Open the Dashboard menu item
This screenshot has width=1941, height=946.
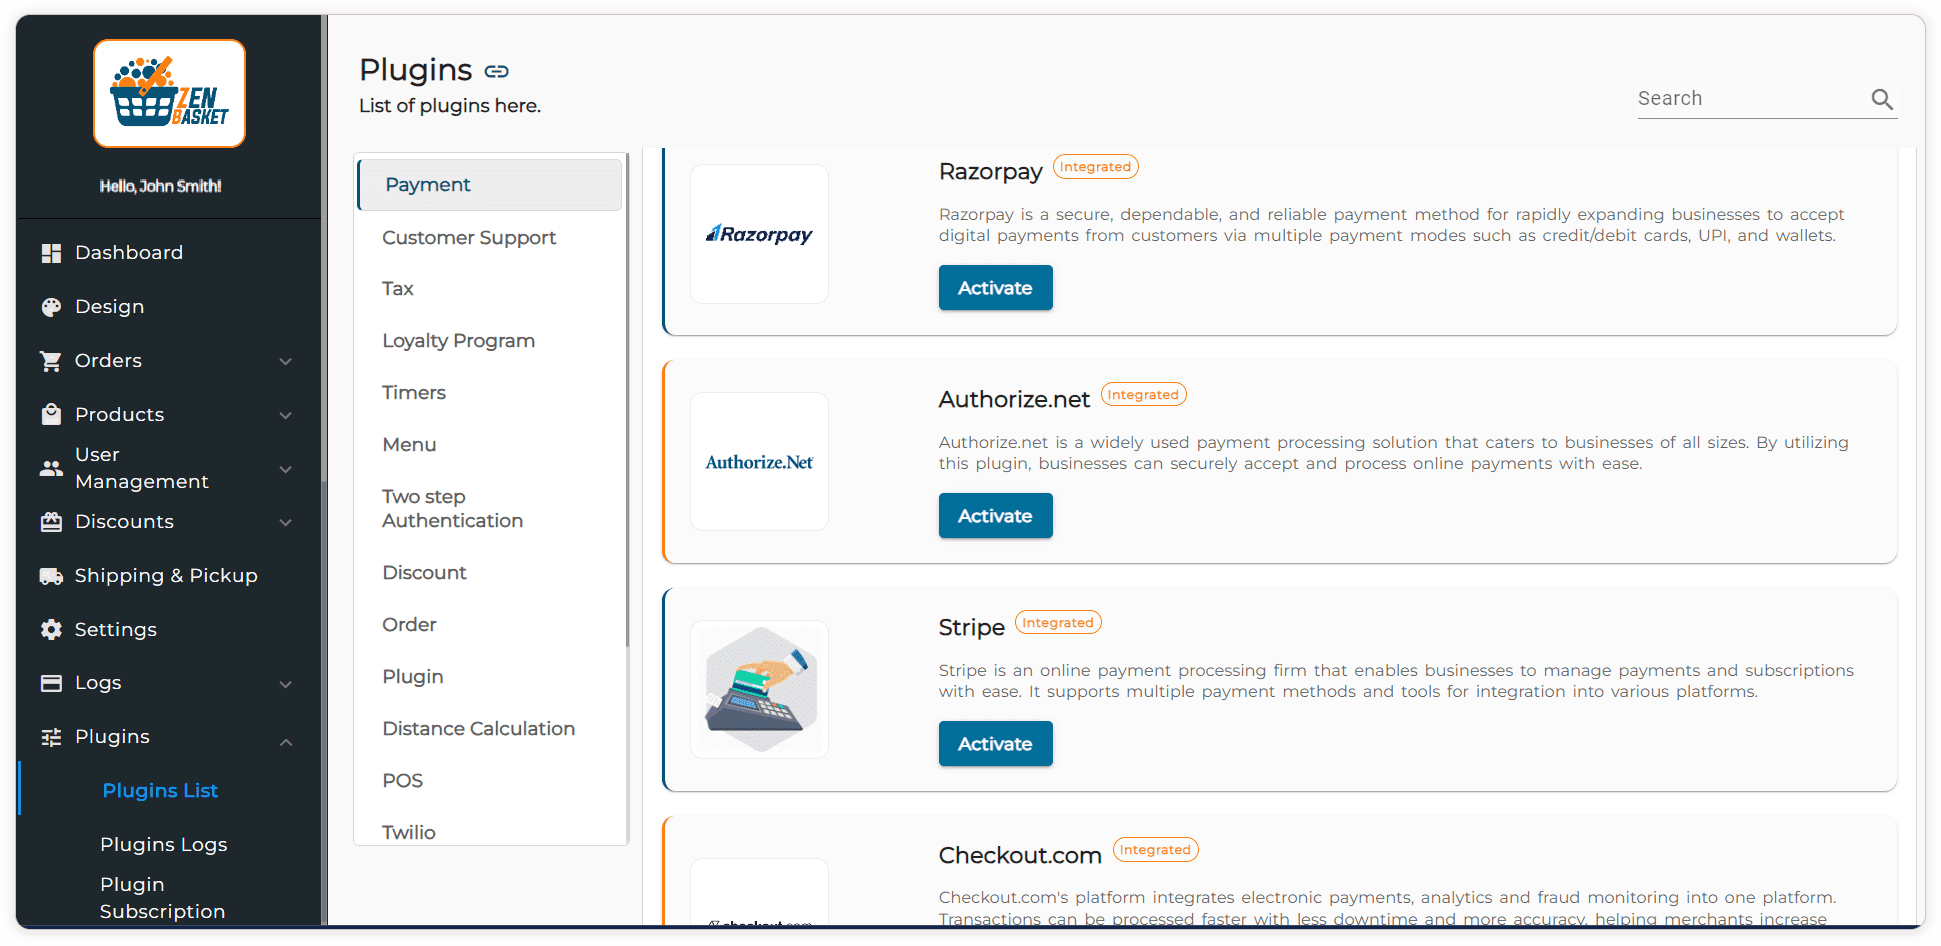click(x=129, y=253)
